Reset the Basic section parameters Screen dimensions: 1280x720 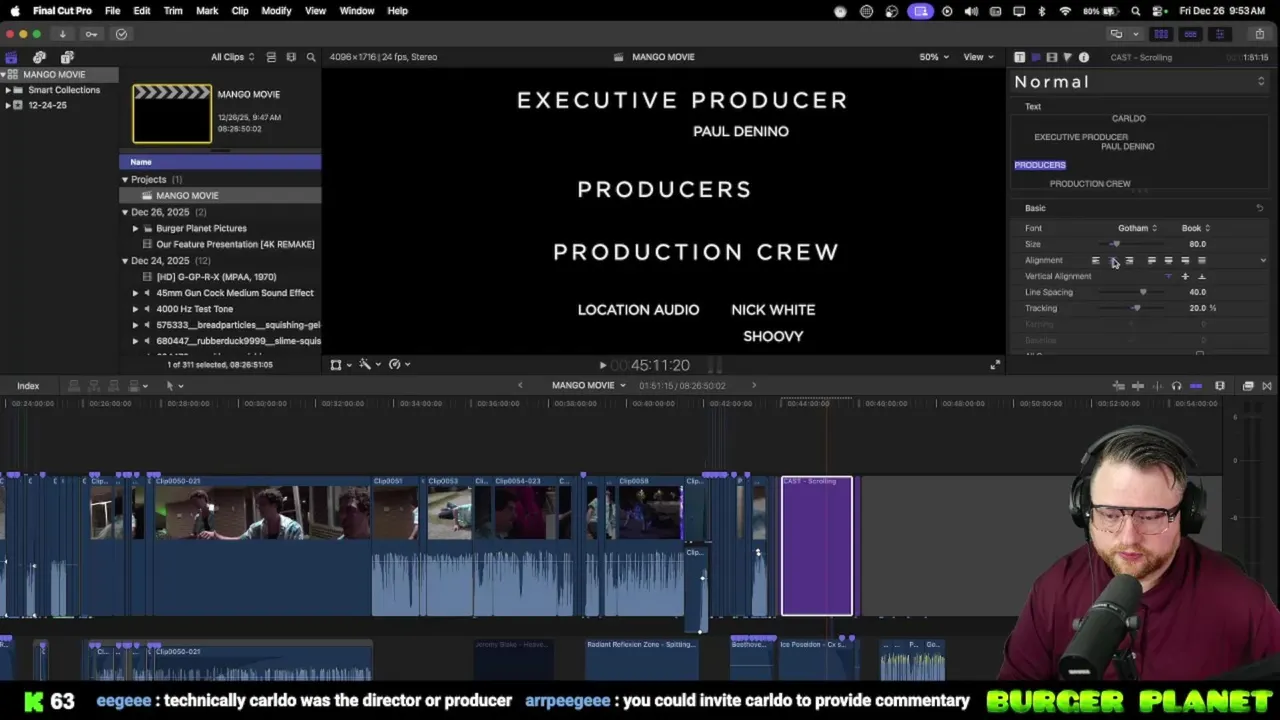click(x=1259, y=208)
